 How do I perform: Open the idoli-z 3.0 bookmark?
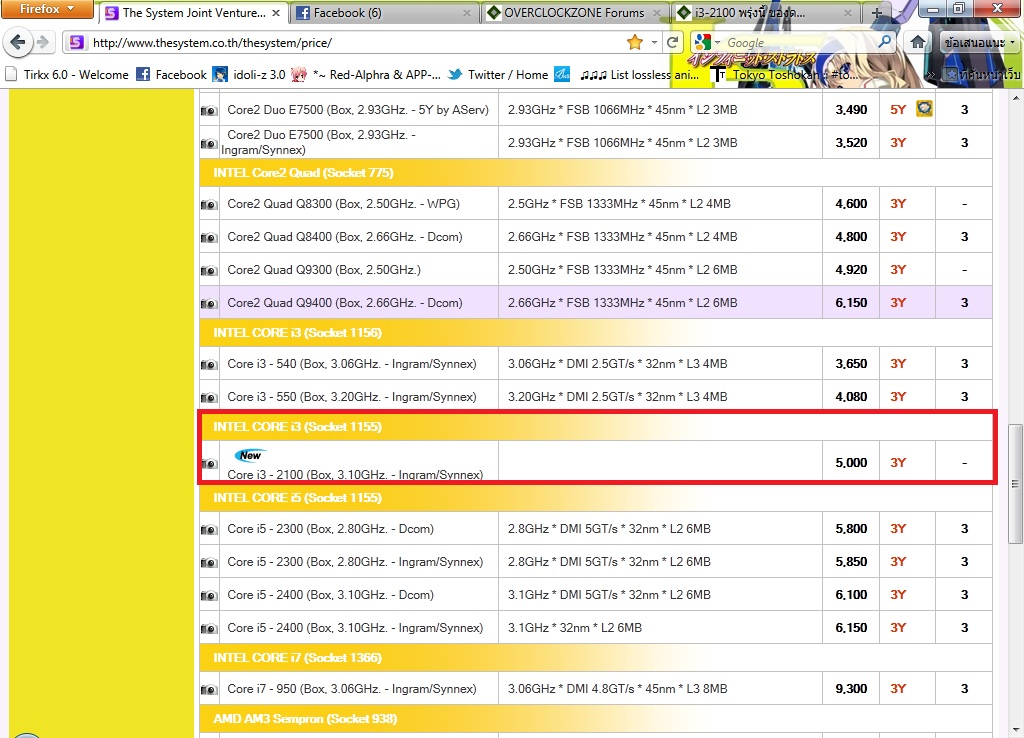click(x=250, y=74)
